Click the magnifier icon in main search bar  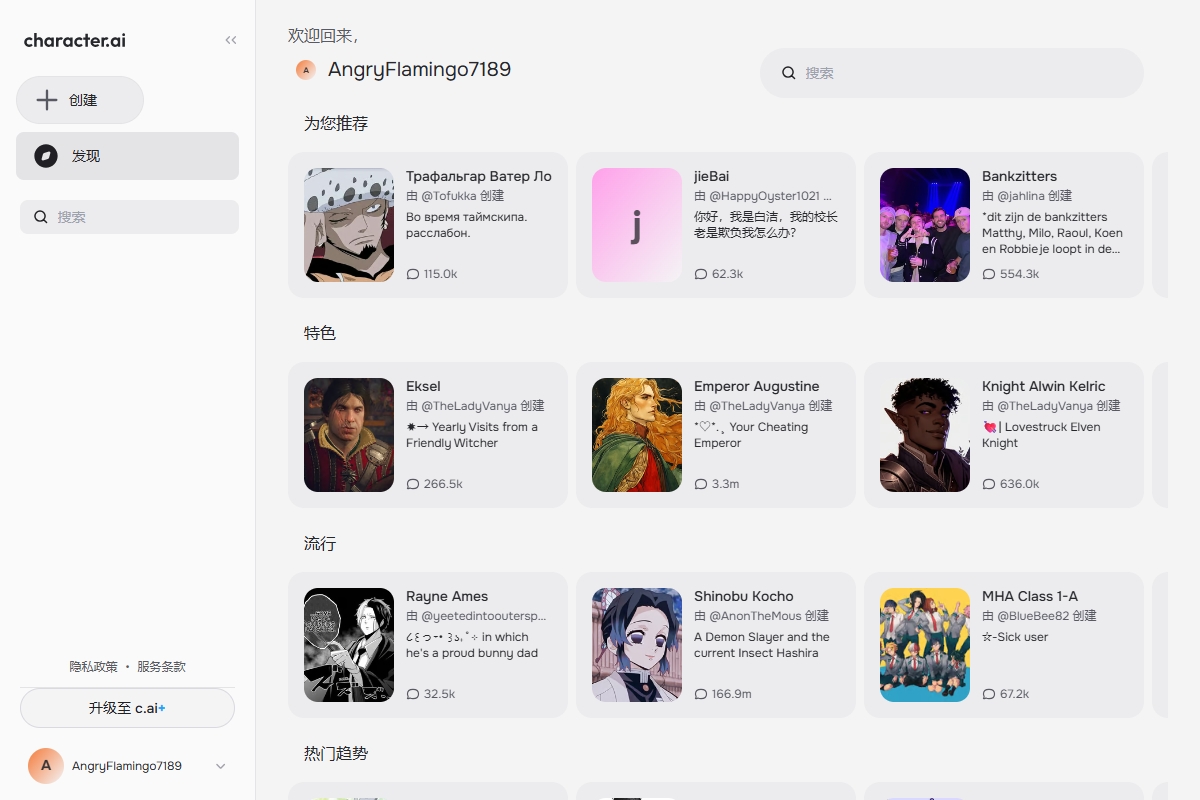[x=788, y=73]
